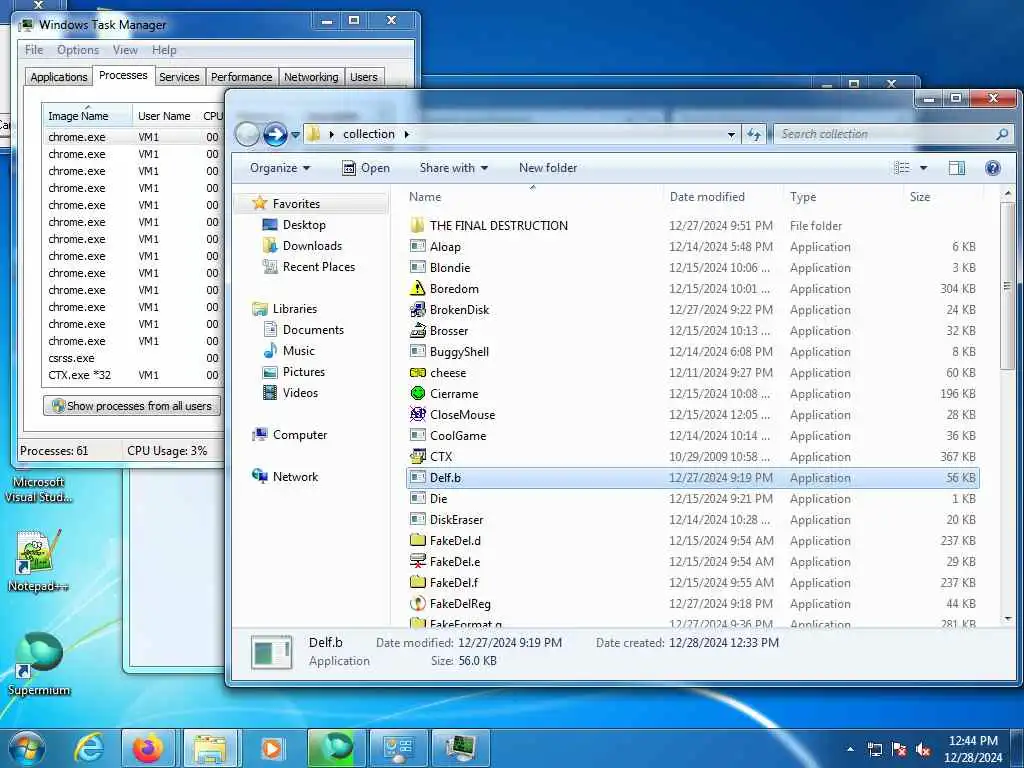Open the address bar history dropdown
Image resolution: width=1024 pixels, height=768 pixels.
tap(731, 135)
